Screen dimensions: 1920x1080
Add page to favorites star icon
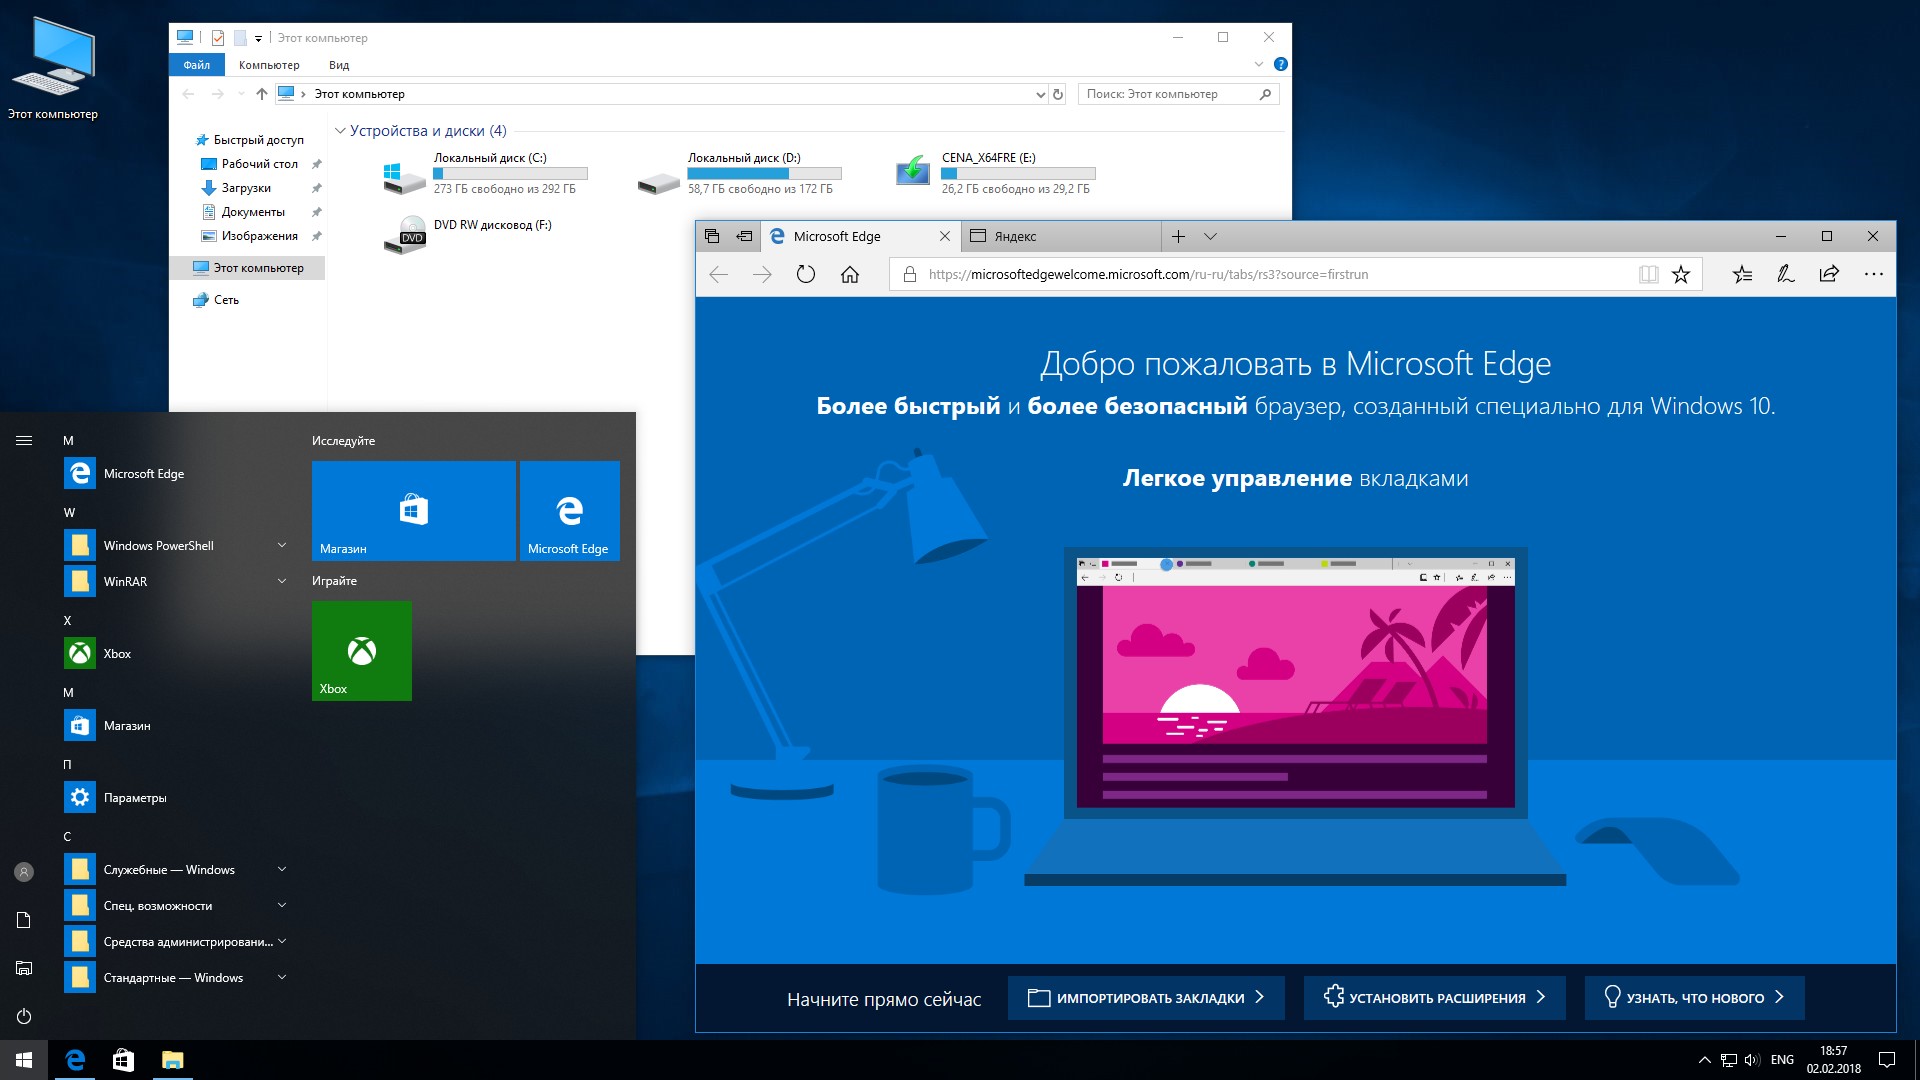tap(1681, 274)
